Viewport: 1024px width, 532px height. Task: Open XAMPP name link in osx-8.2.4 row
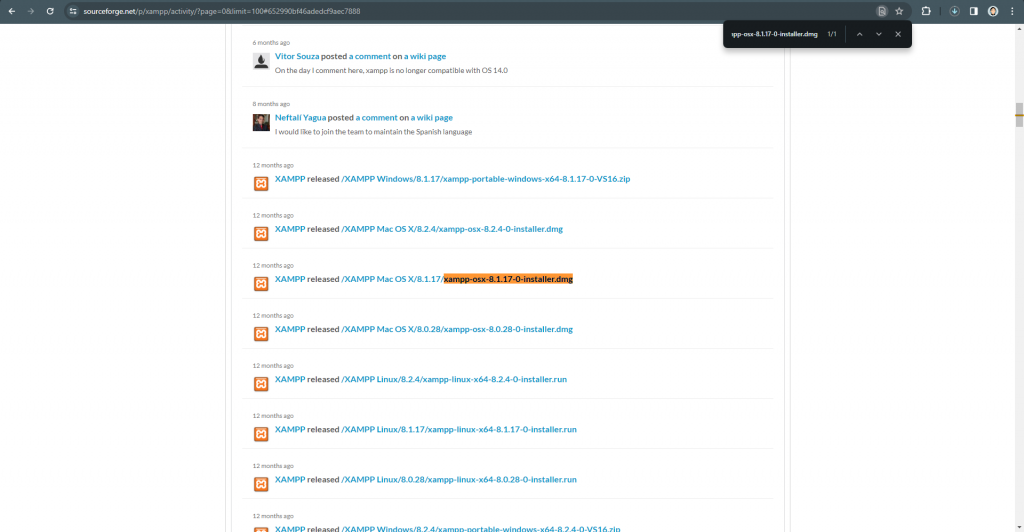pos(290,229)
